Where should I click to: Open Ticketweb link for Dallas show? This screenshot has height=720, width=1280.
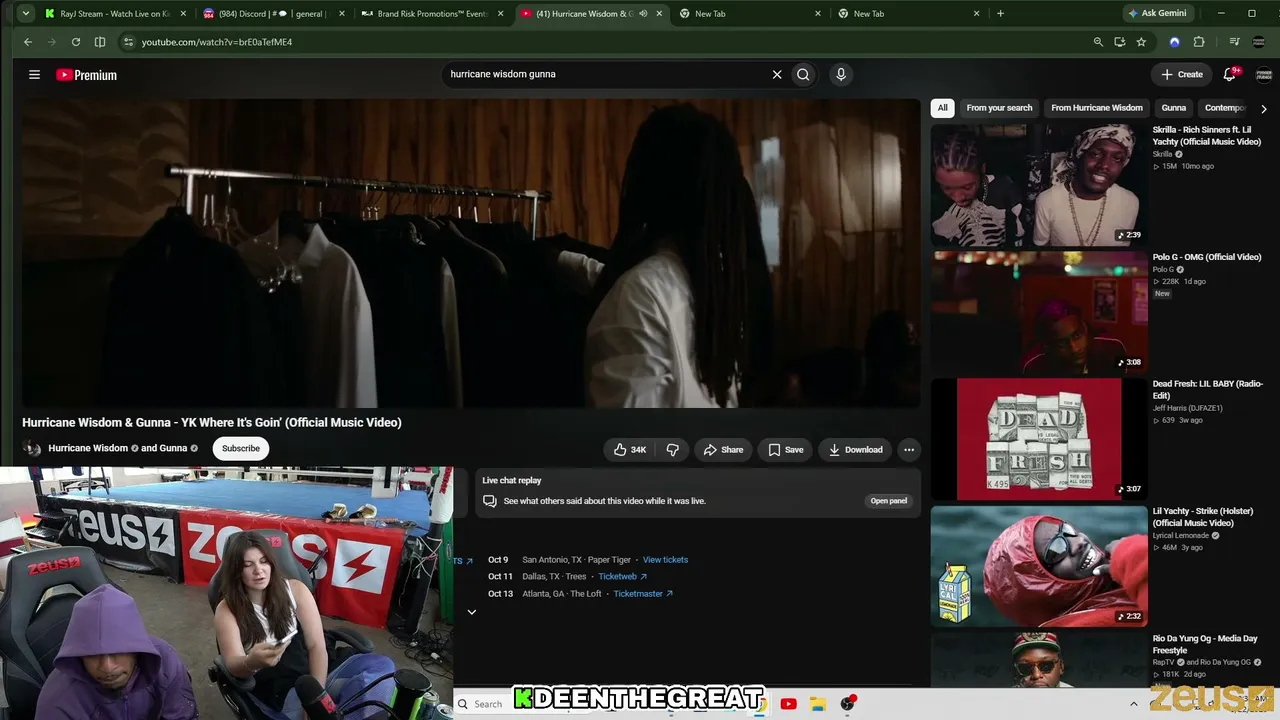623,577
